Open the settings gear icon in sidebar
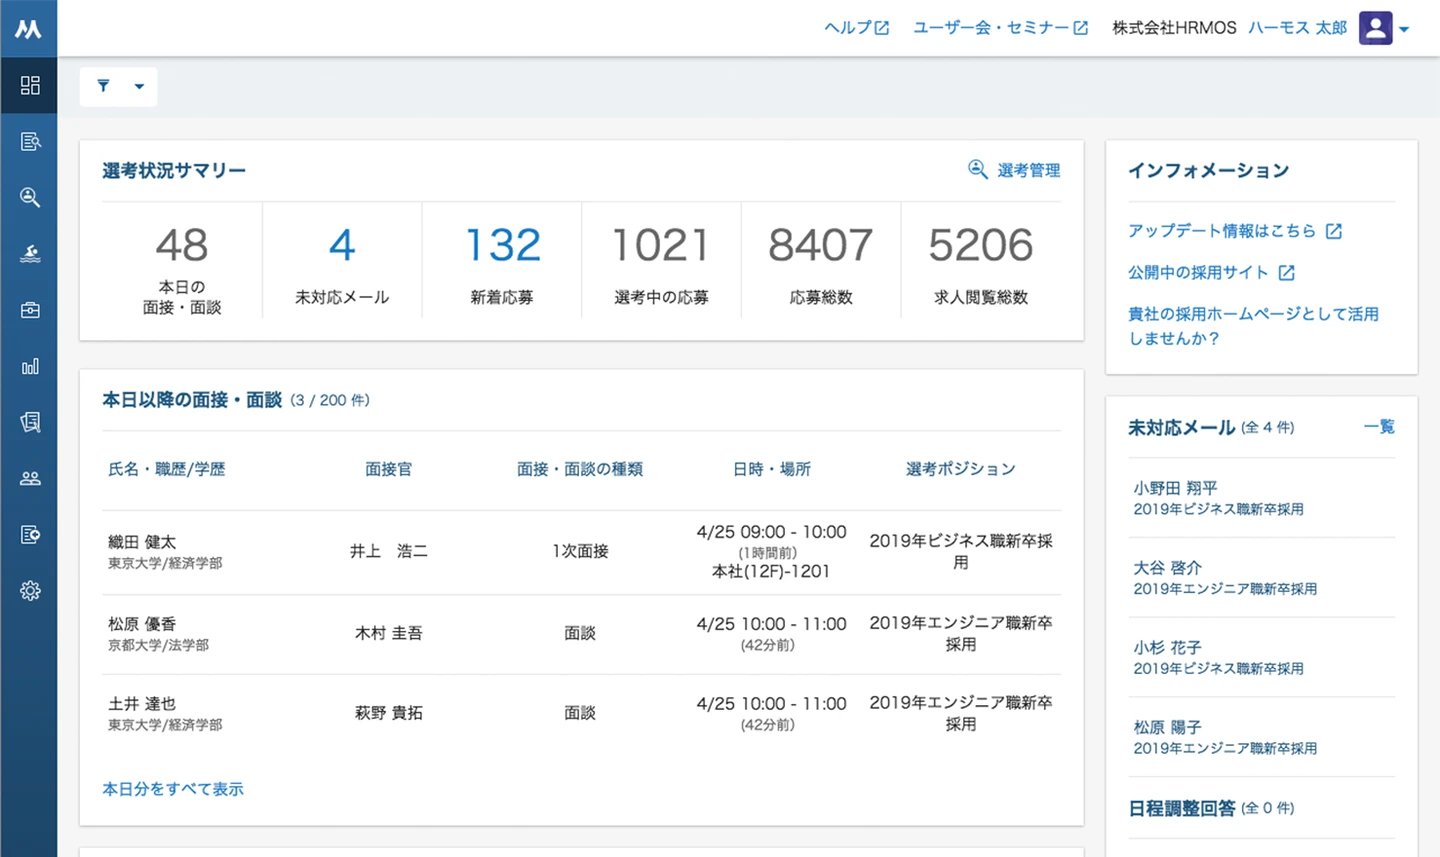Image resolution: width=1440 pixels, height=857 pixels. tap(30, 590)
